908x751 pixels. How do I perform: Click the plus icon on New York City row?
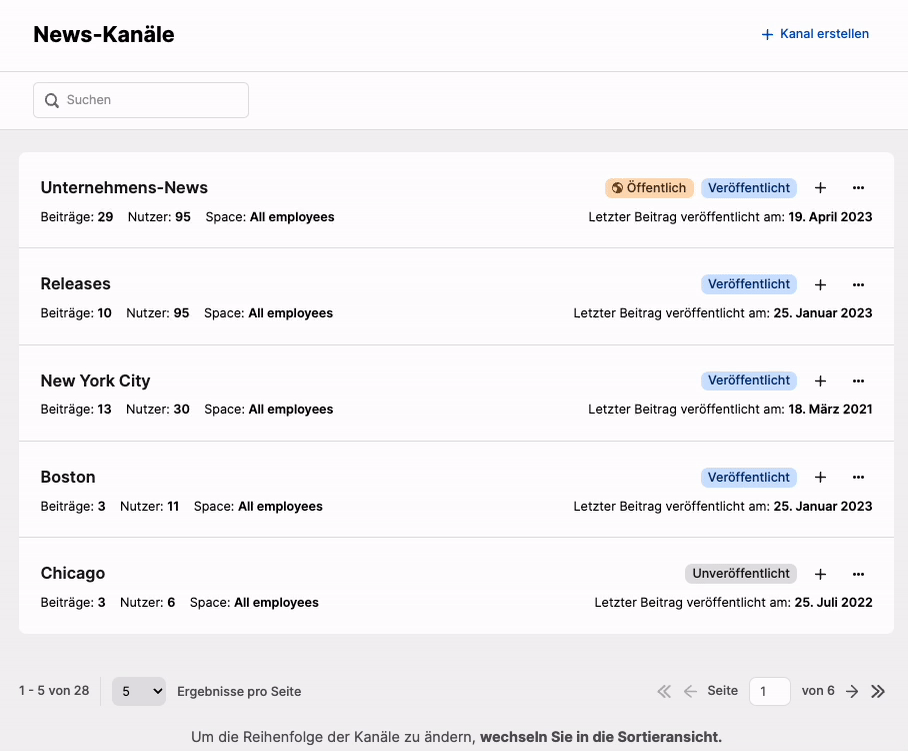(820, 380)
